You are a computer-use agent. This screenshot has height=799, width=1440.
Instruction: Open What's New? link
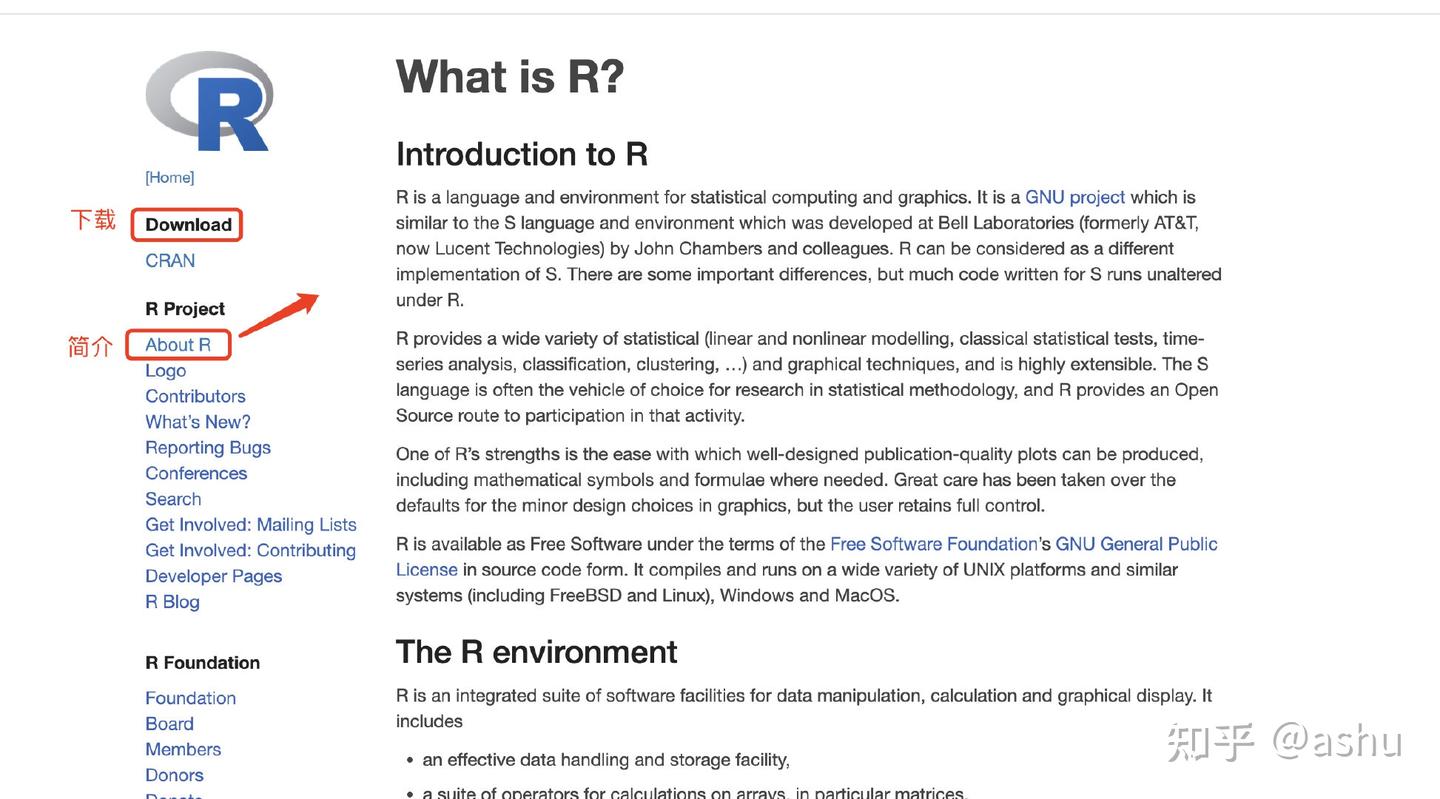point(197,421)
